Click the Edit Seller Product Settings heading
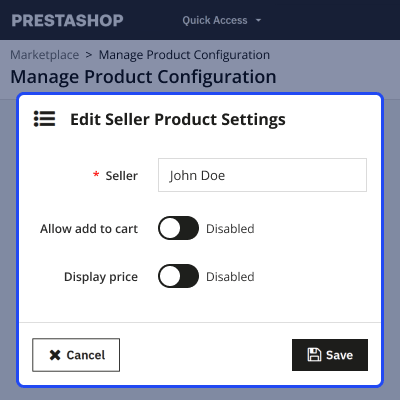This screenshot has width=400, height=400. click(x=178, y=120)
